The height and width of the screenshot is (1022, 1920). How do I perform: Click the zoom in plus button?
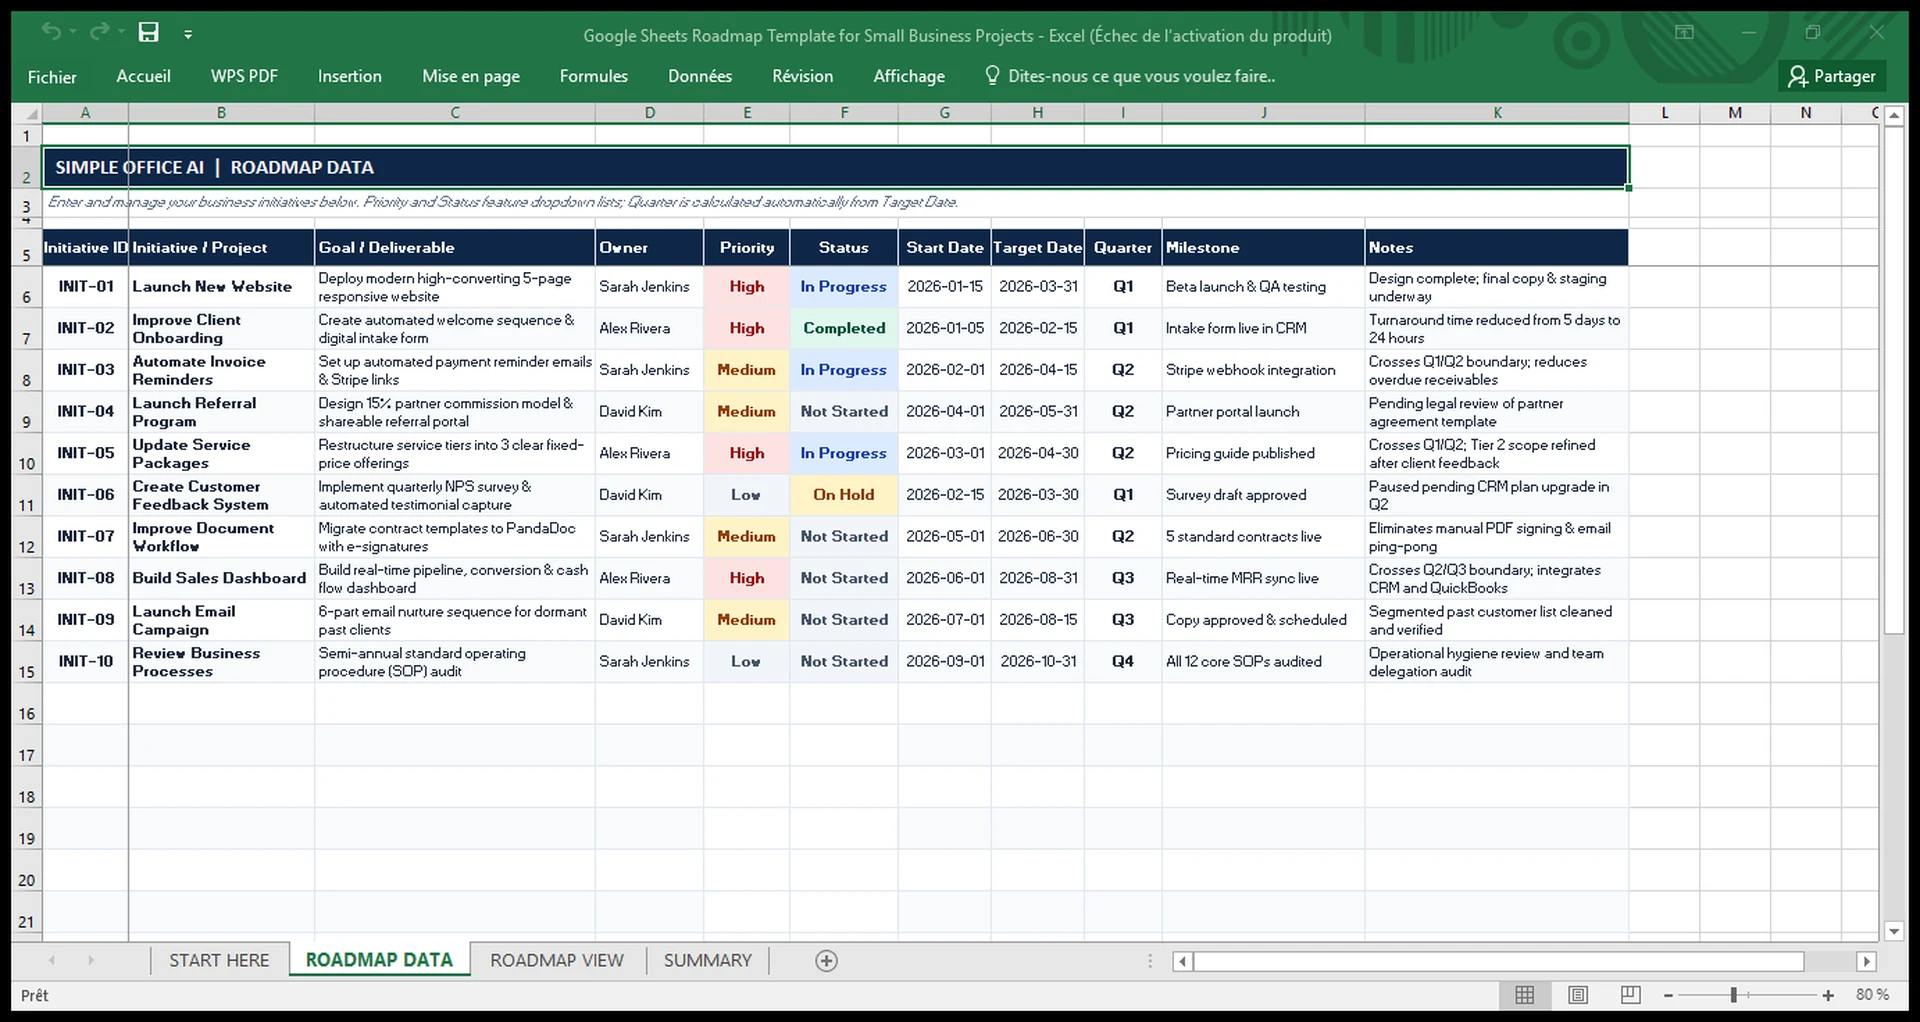point(1828,996)
